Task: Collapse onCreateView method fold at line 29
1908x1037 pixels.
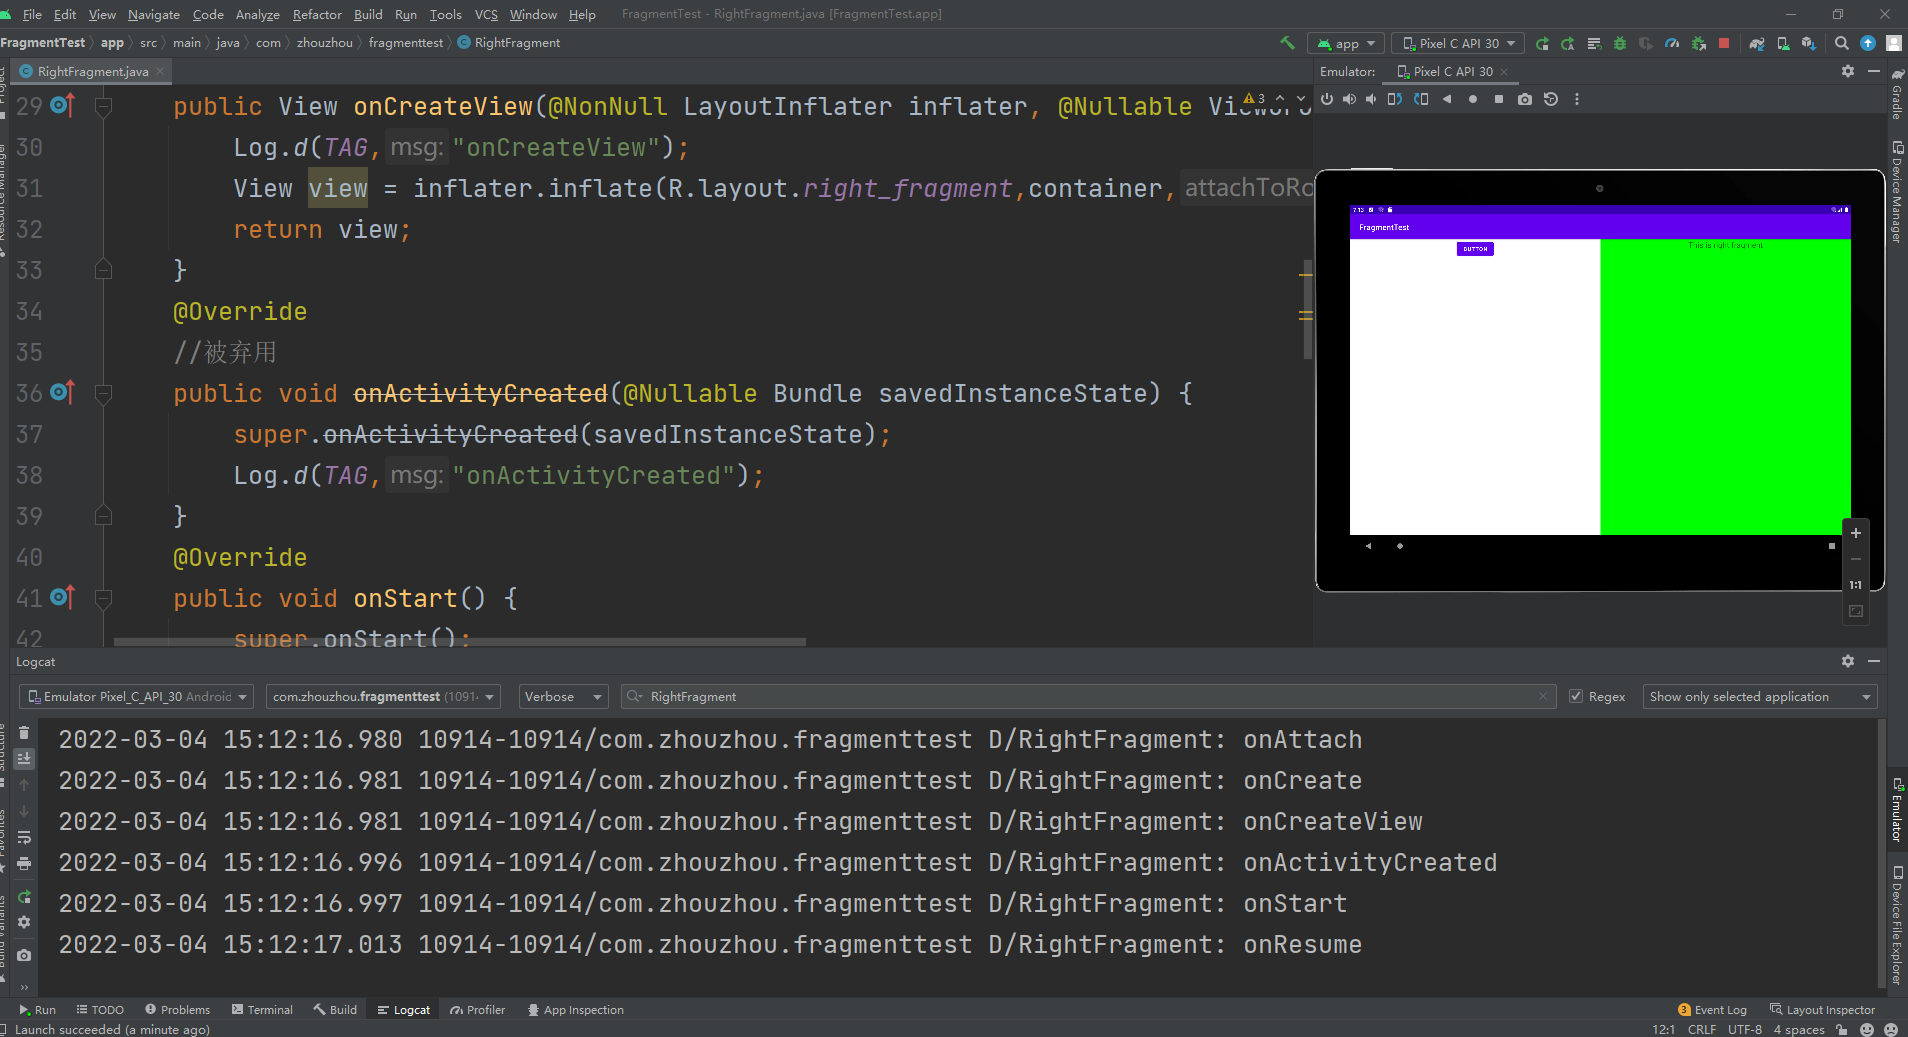Action: pos(103,106)
